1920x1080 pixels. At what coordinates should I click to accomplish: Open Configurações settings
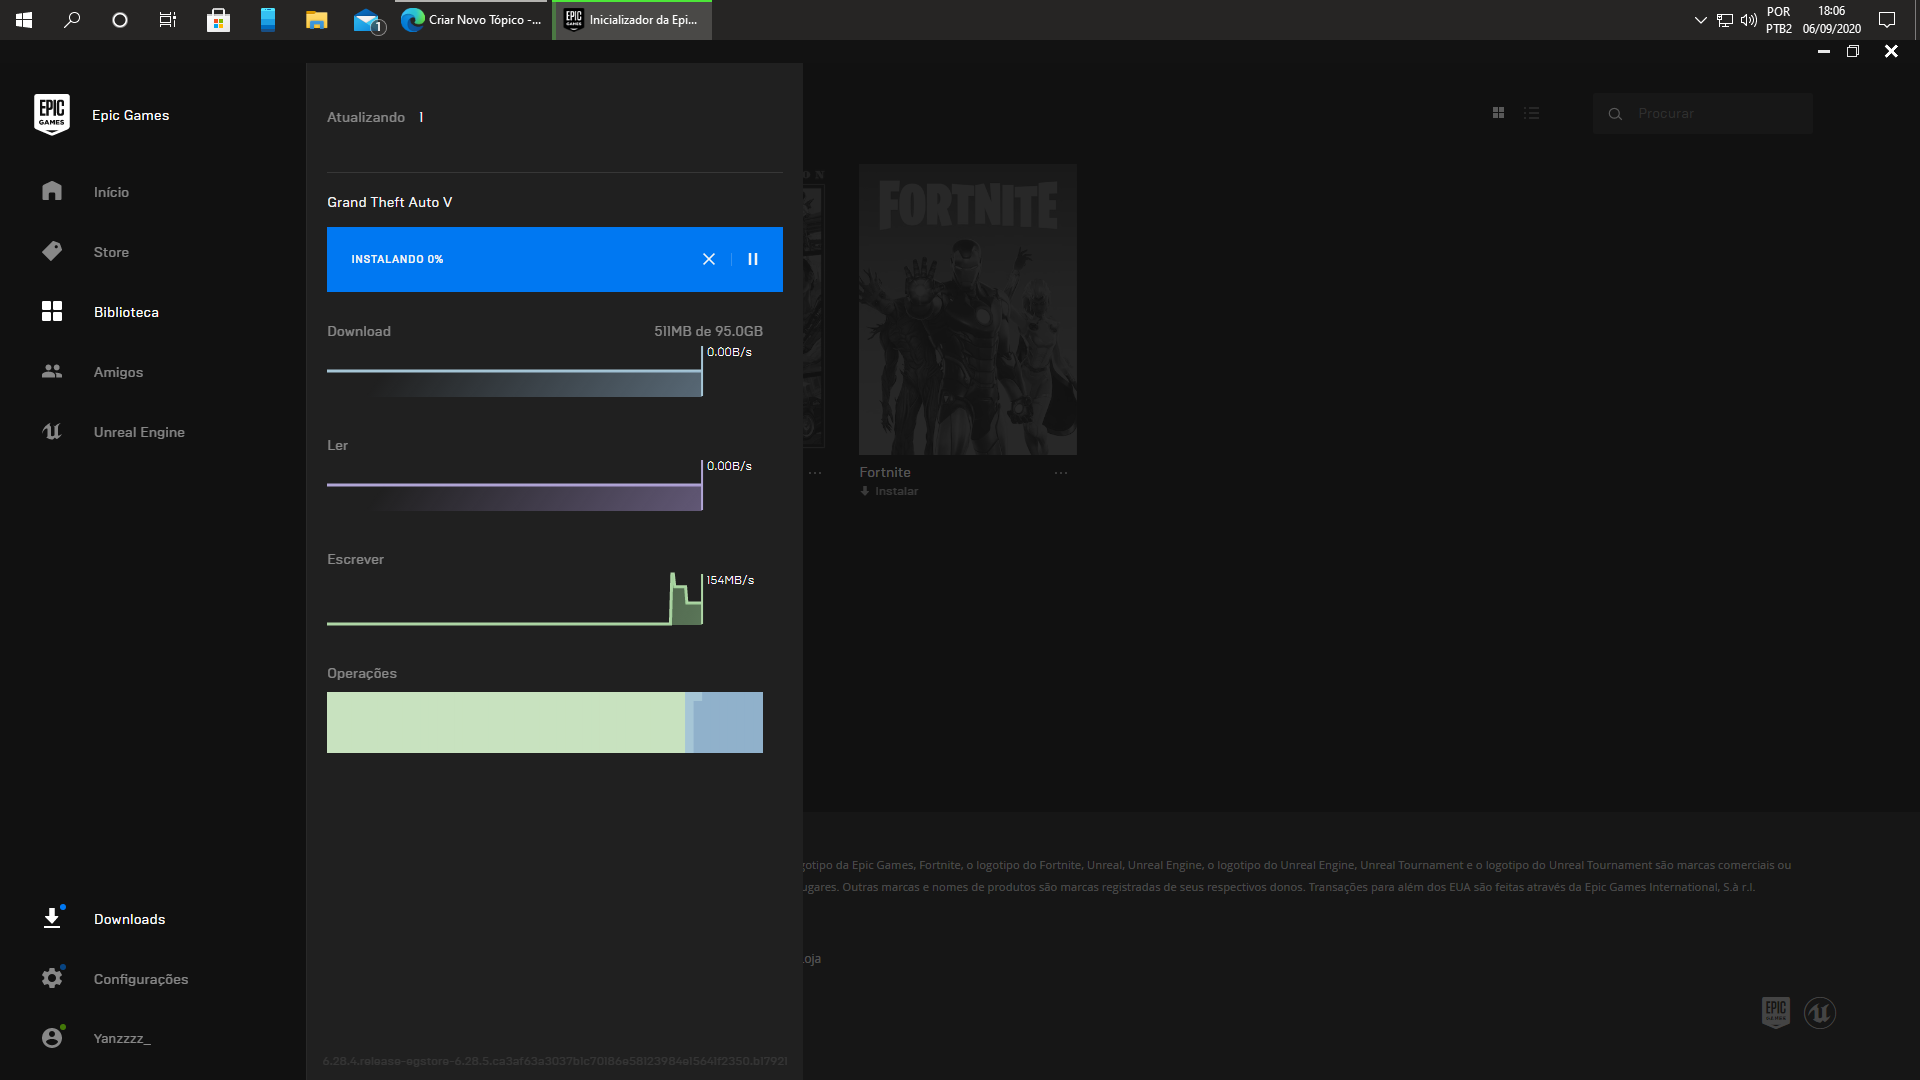point(140,979)
